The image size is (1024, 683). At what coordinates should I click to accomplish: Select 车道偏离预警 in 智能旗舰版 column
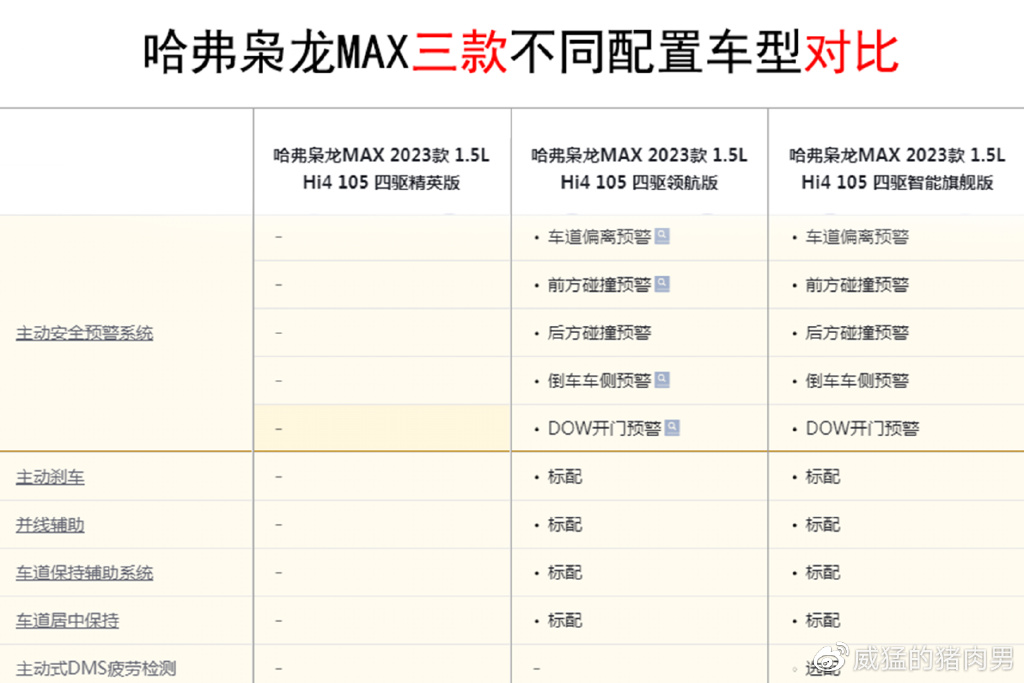coord(857,237)
